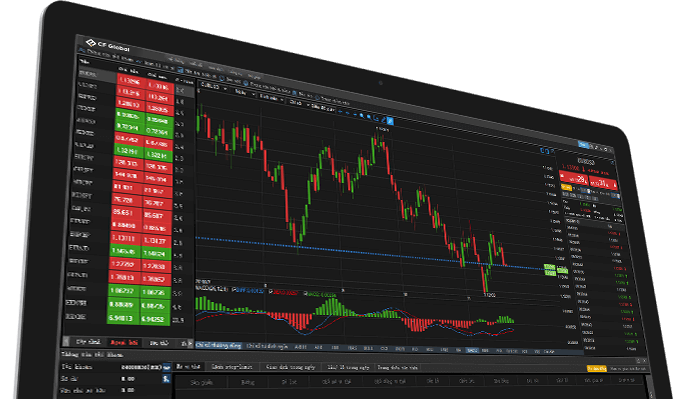
Task: Select the highlighted indicator tab below the chart
Action: coord(219,345)
